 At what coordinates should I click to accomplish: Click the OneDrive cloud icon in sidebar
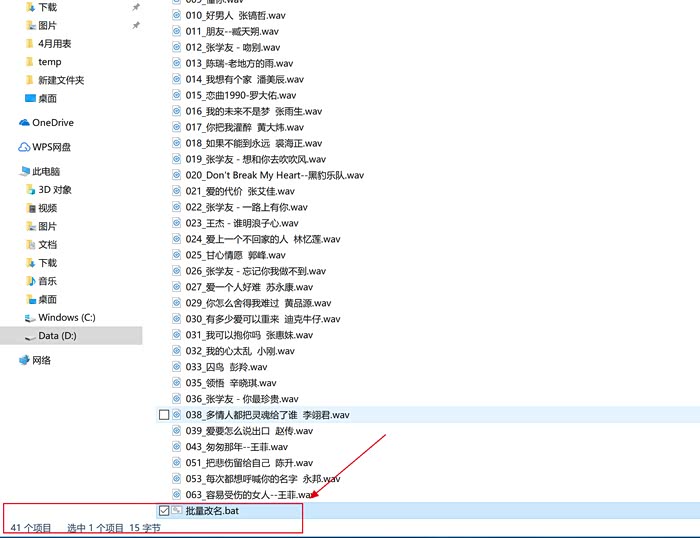(24, 122)
